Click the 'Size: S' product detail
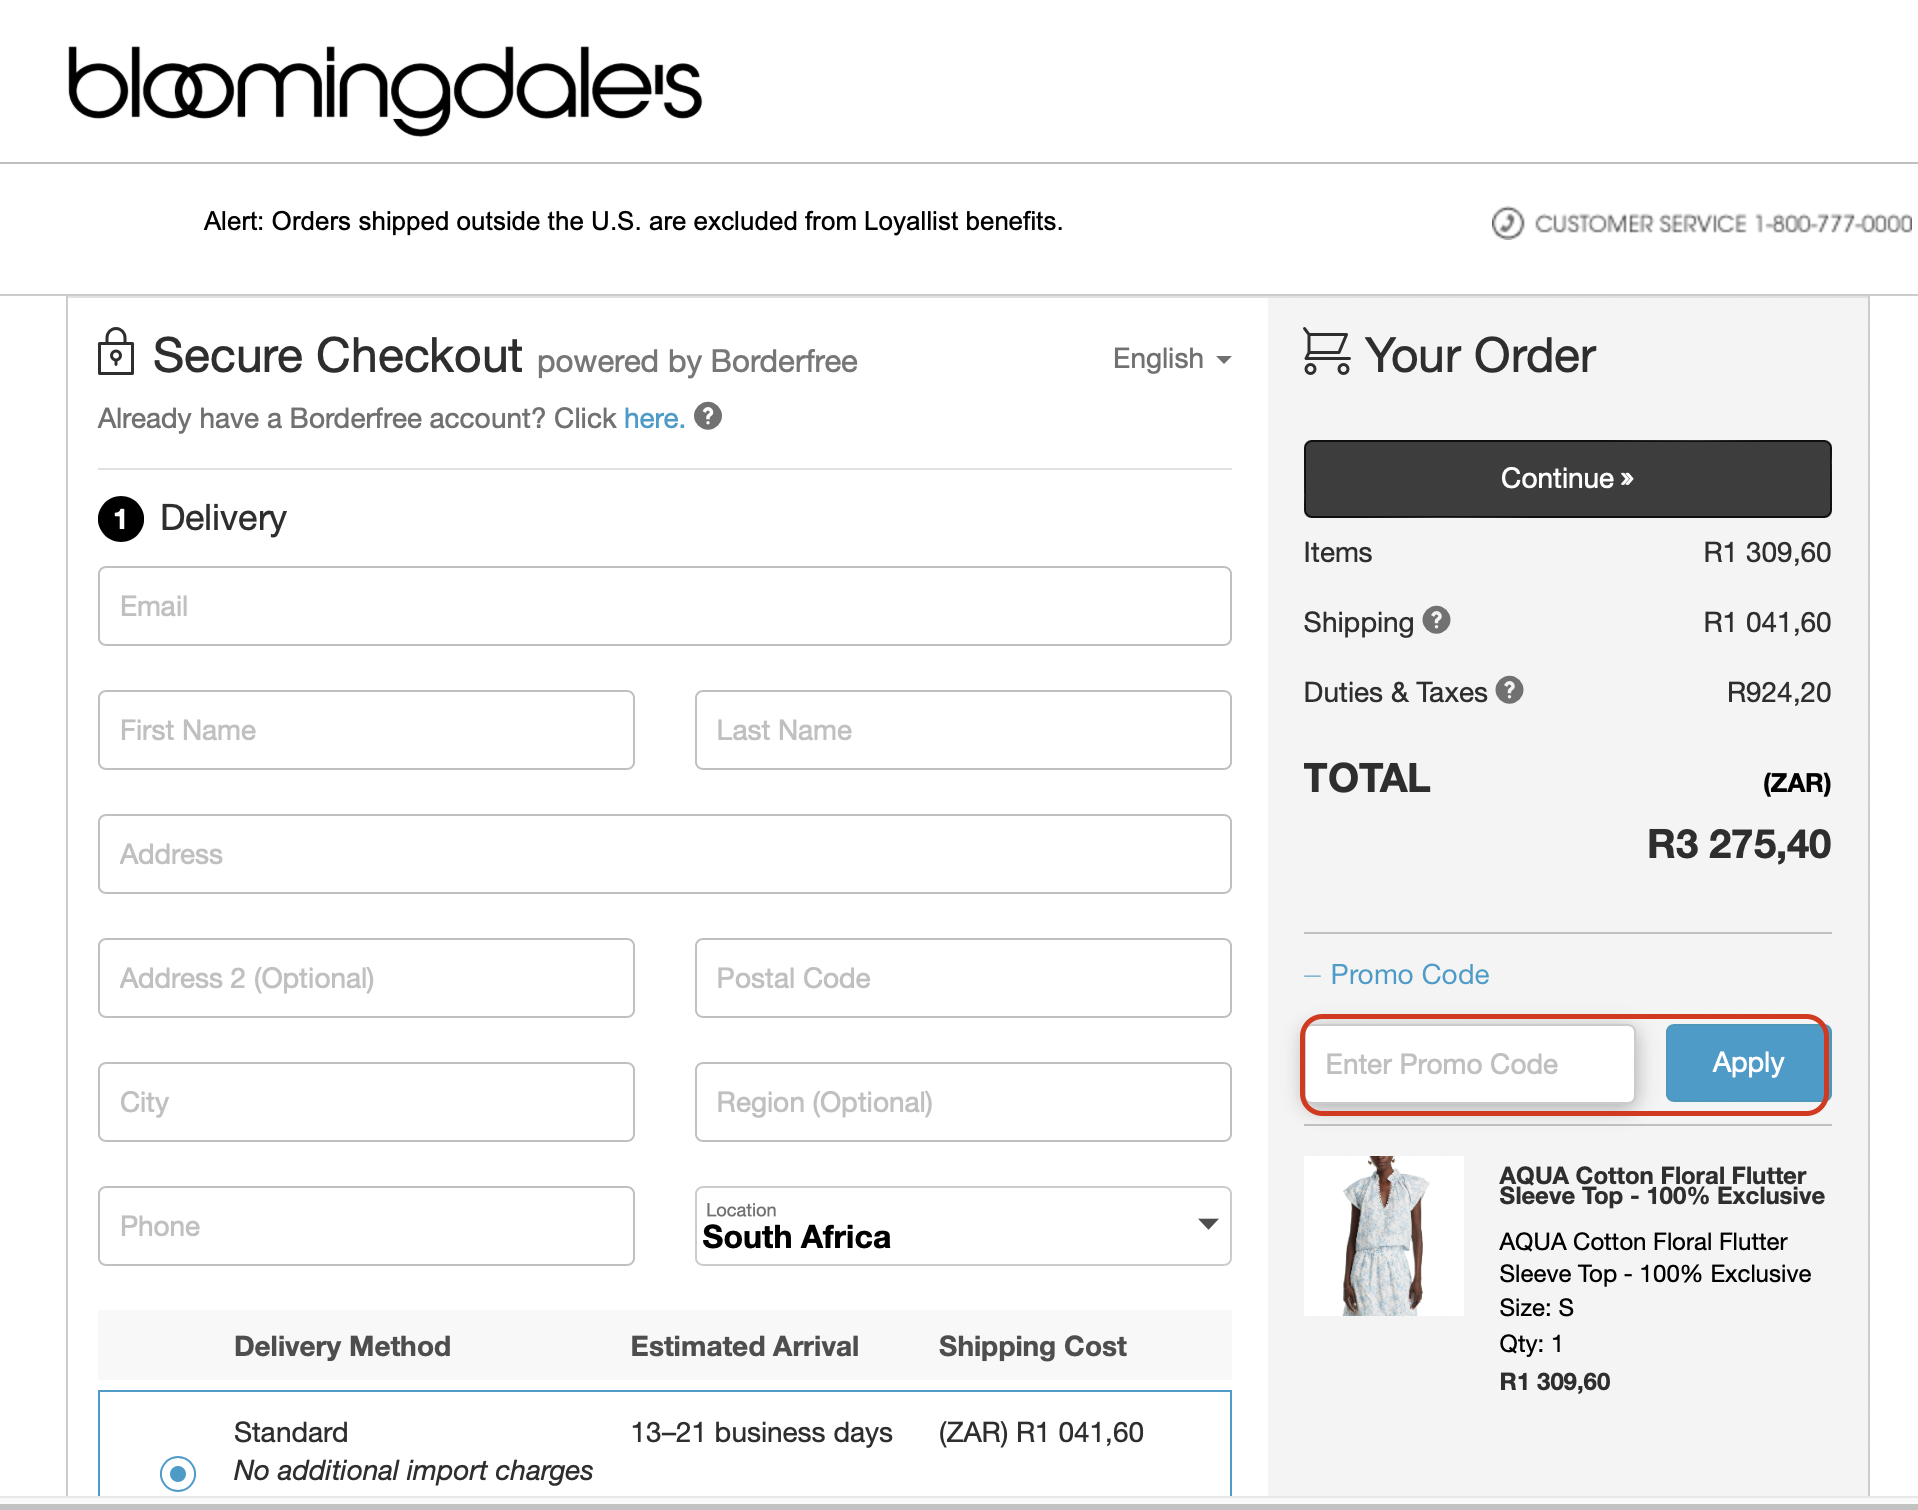This screenshot has width=1918, height=1510. pyautogui.click(x=1536, y=1308)
